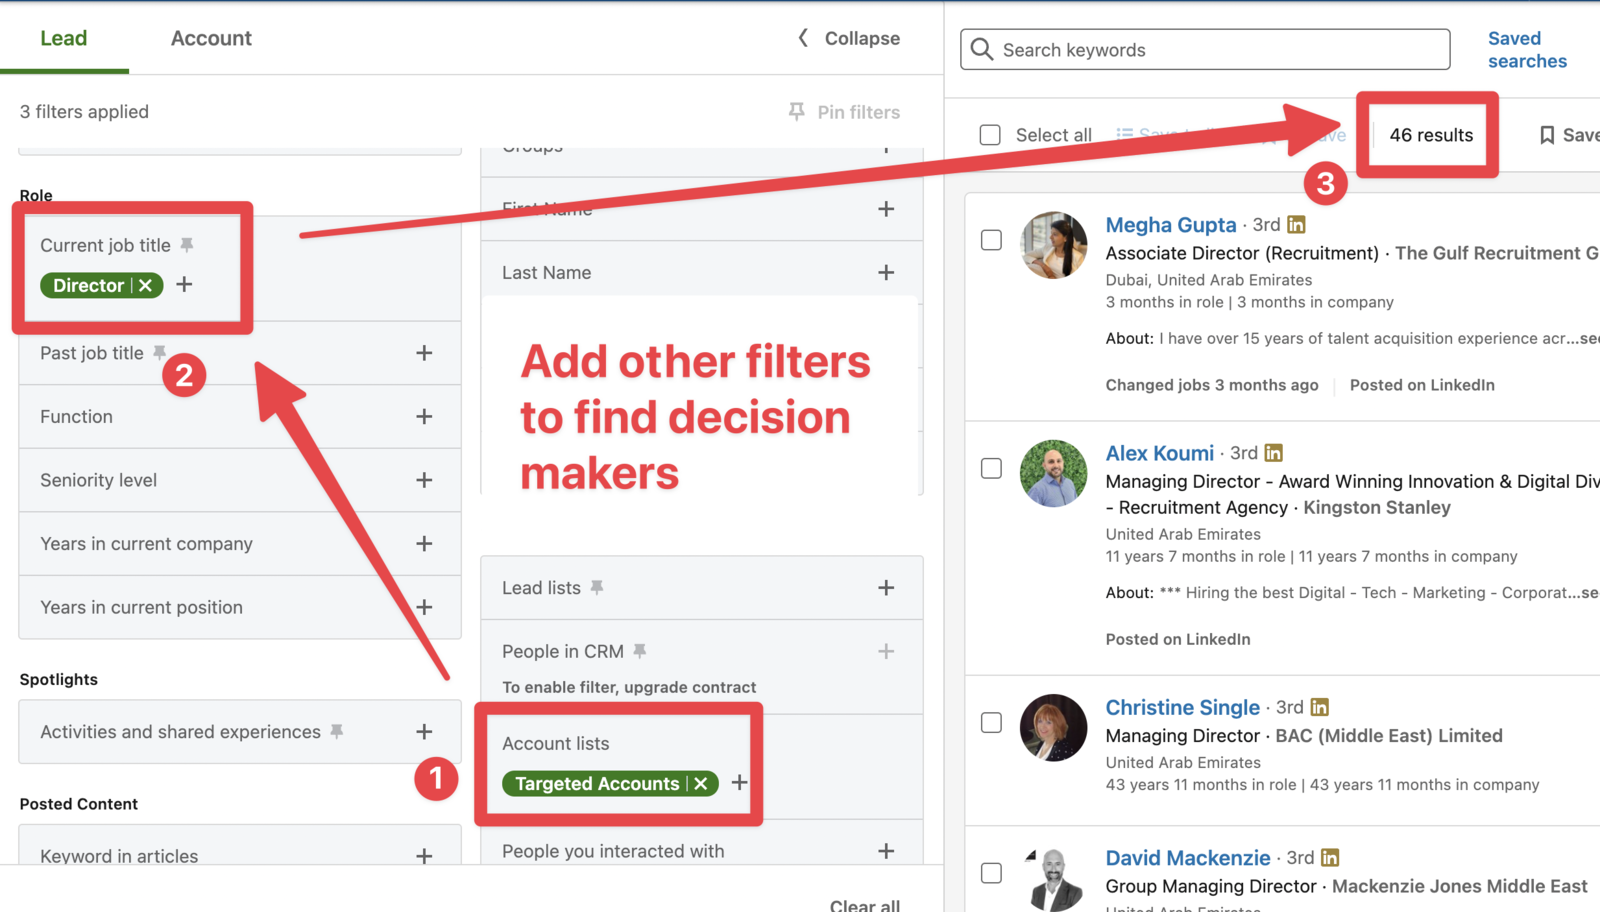Open Alex Koumi's profile name link
Image resolution: width=1600 pixels, height=912 pixels.
(x=1159, y=453)
